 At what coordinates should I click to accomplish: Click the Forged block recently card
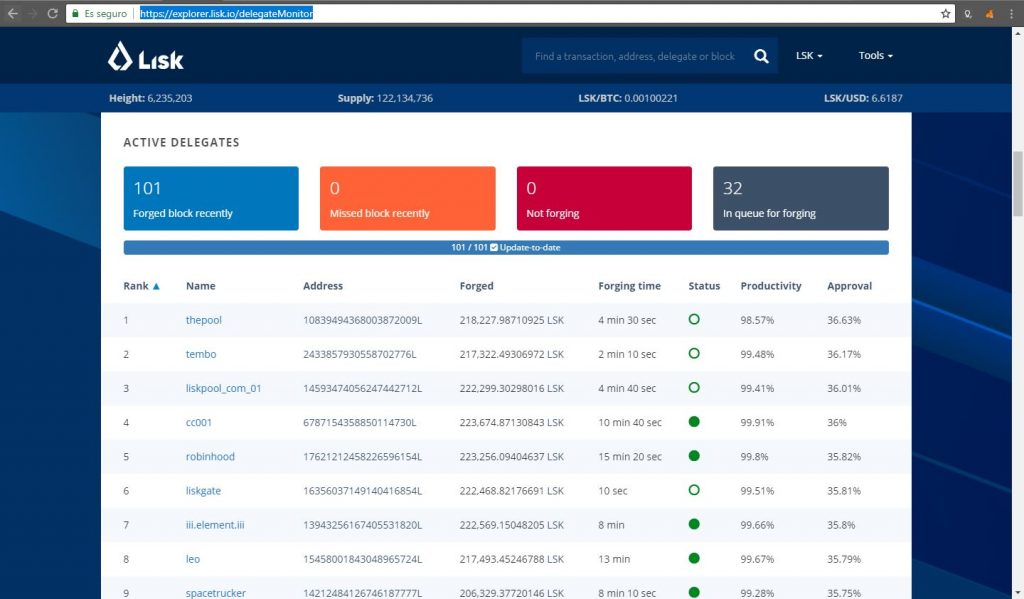pyautogui.click(x=211, y=198)
